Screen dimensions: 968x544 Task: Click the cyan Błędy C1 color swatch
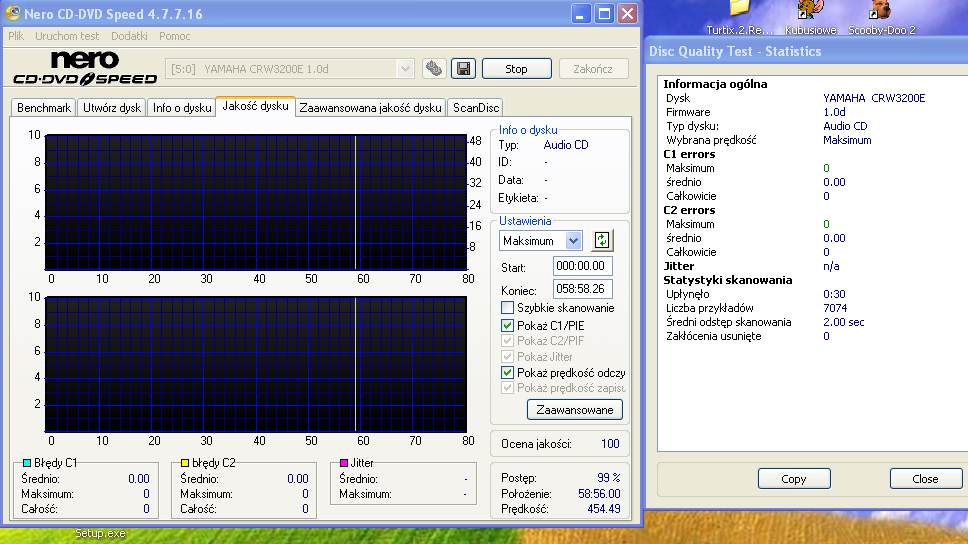click(x=26, y=464)
